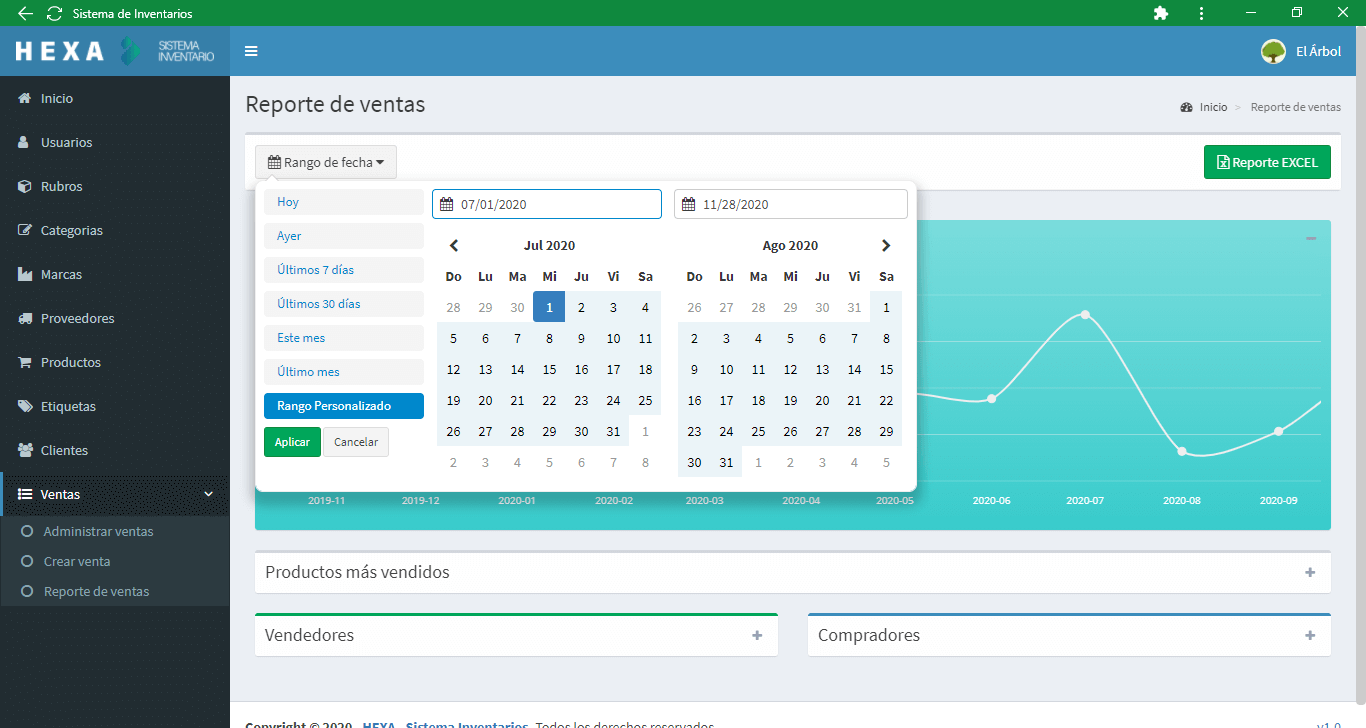Click the green Aplicar button

coord(292,442)
